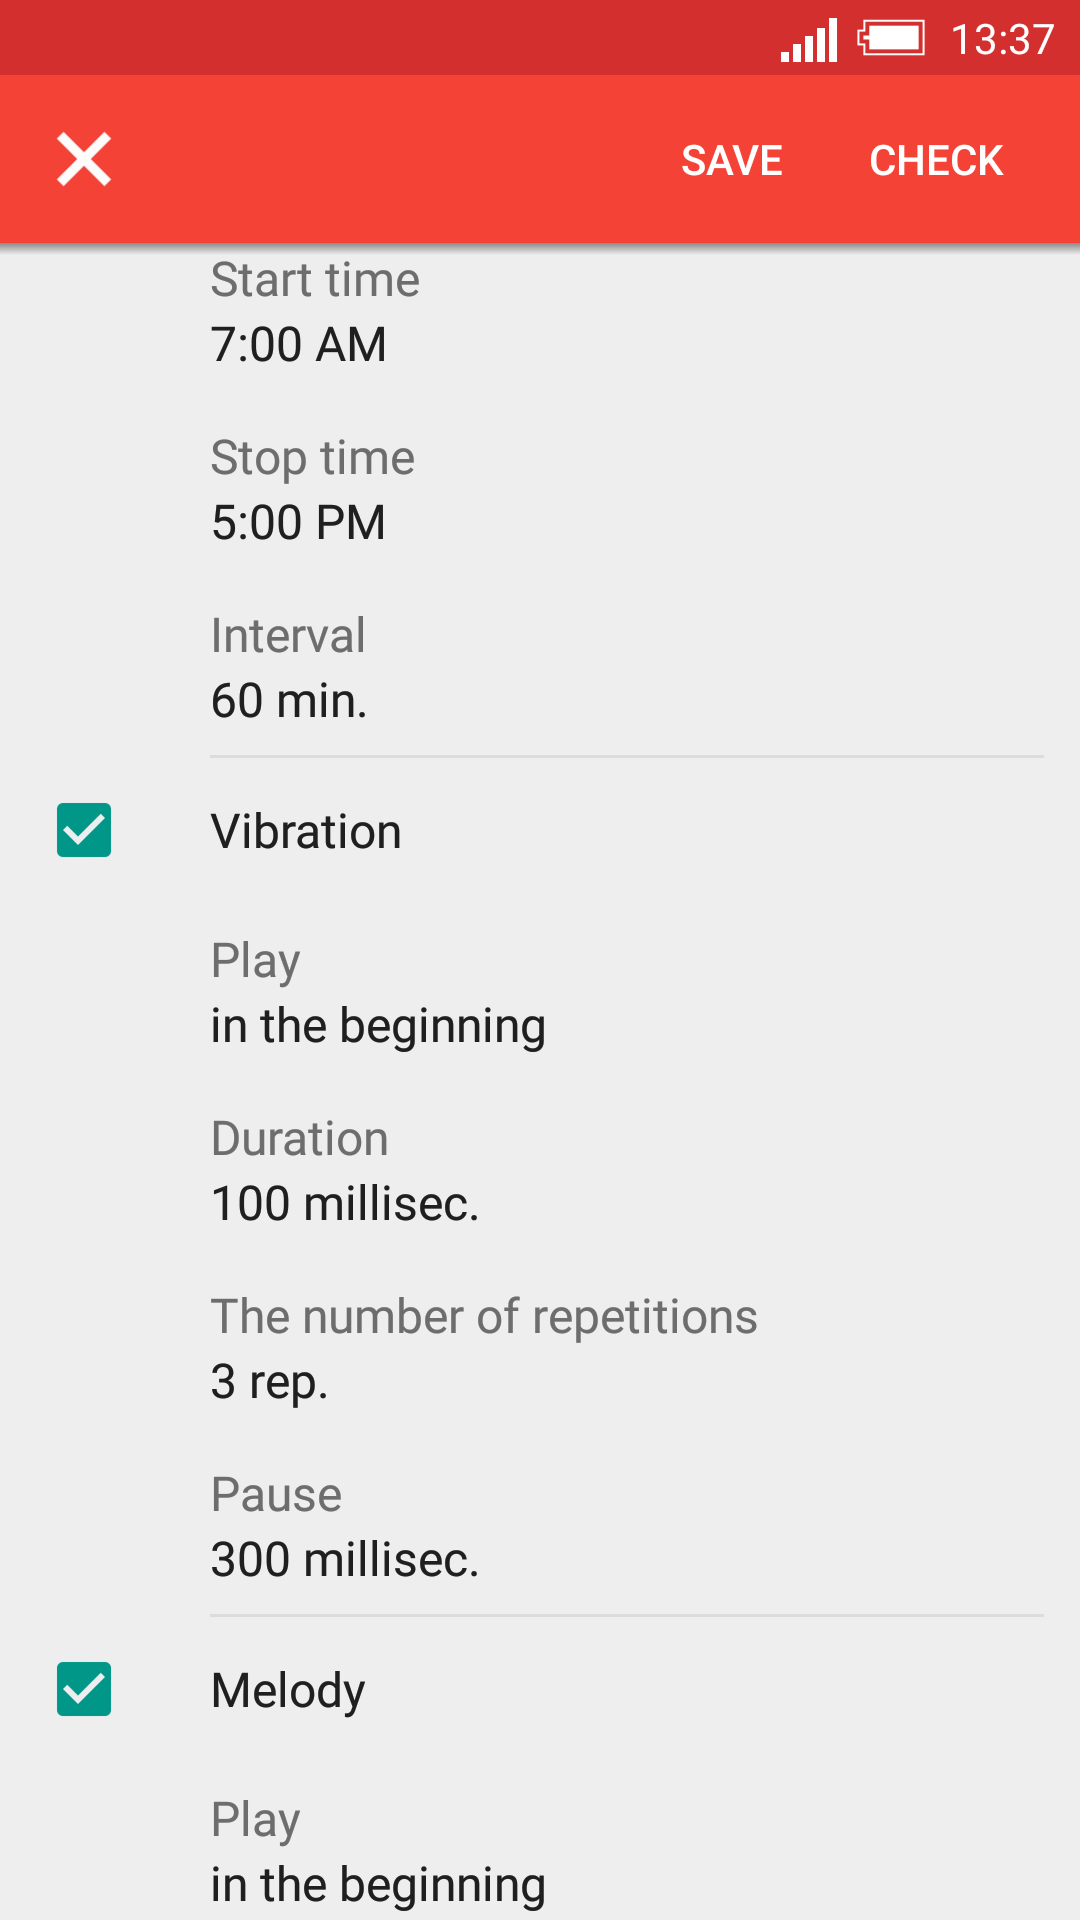
Task: Tap the SAVE button
Action: click(x=732, y=160)
